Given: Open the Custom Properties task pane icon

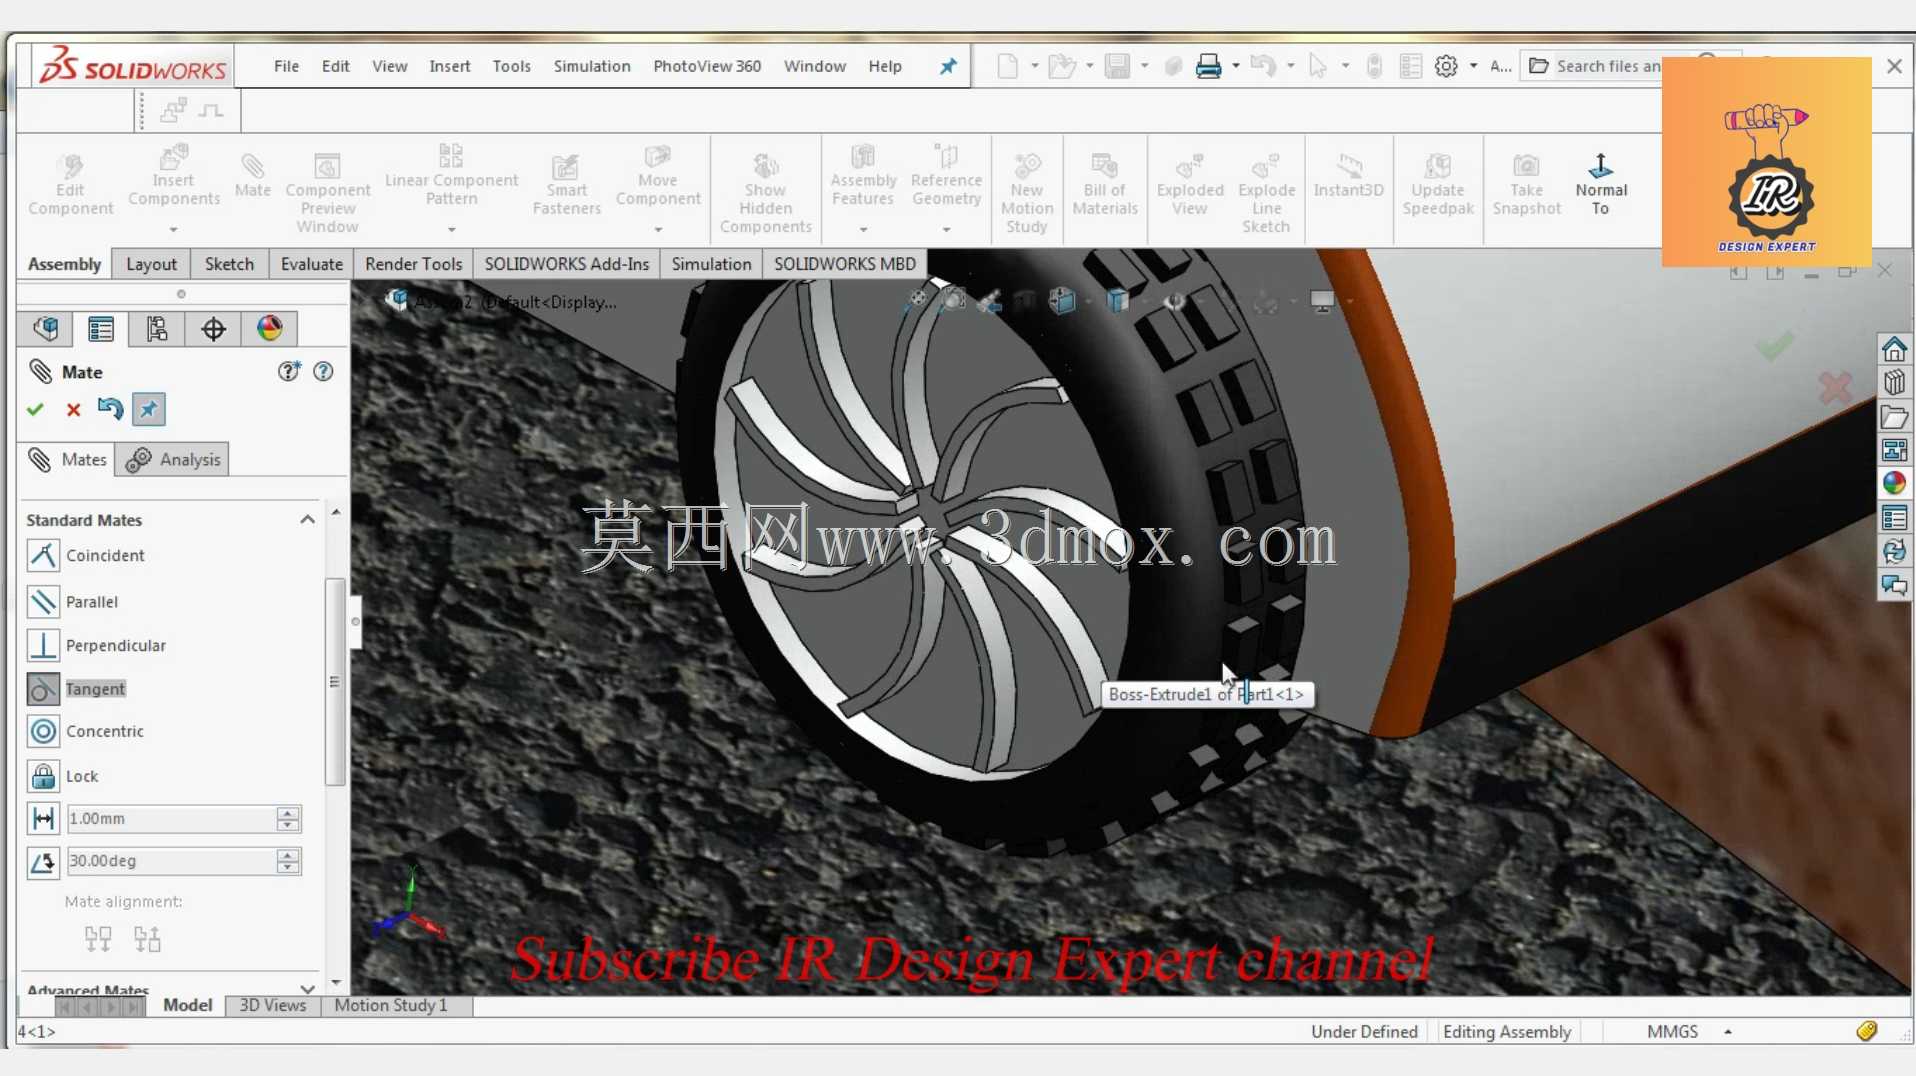Looking at the screenshot, I should (1894, 518).
